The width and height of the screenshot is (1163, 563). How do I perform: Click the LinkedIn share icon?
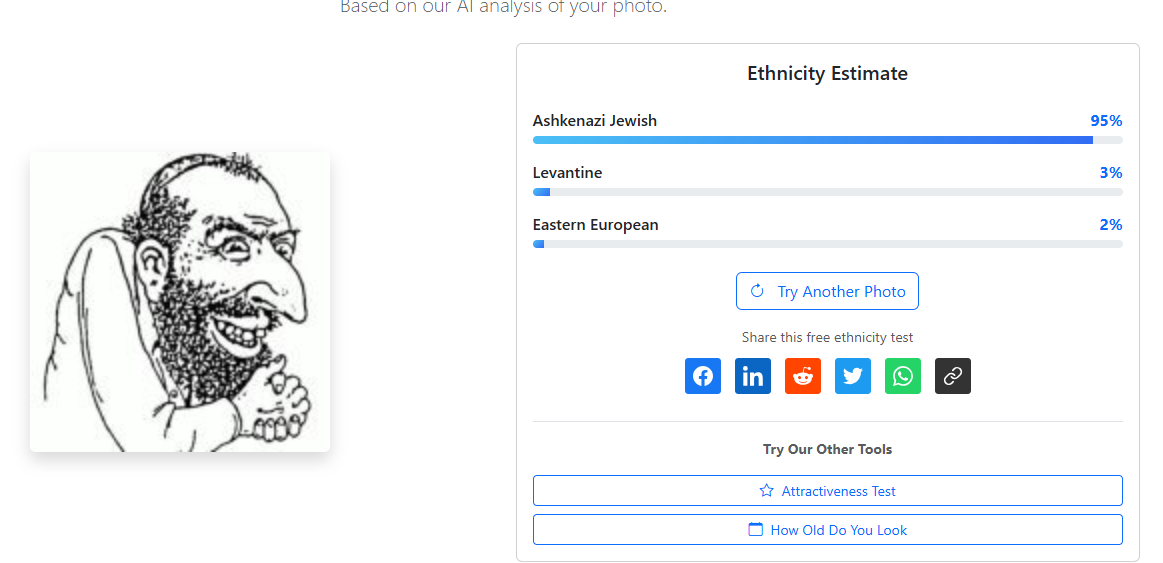pos(753,376)
